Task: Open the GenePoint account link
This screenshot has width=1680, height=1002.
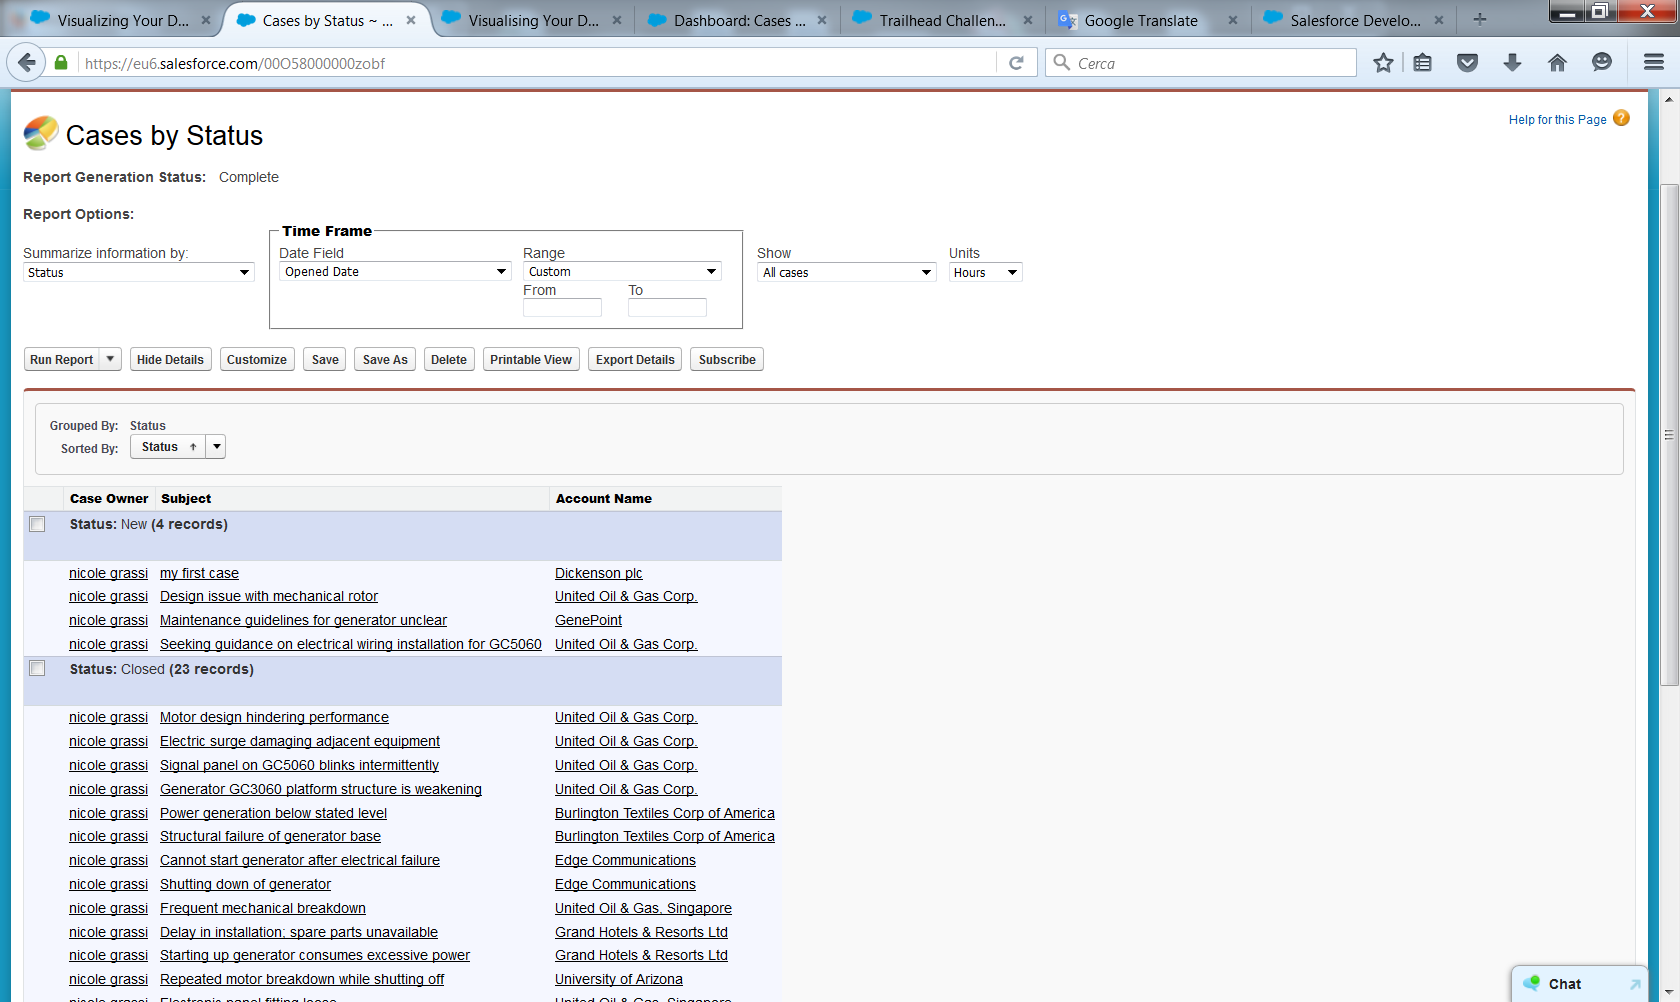Action: 588,620
